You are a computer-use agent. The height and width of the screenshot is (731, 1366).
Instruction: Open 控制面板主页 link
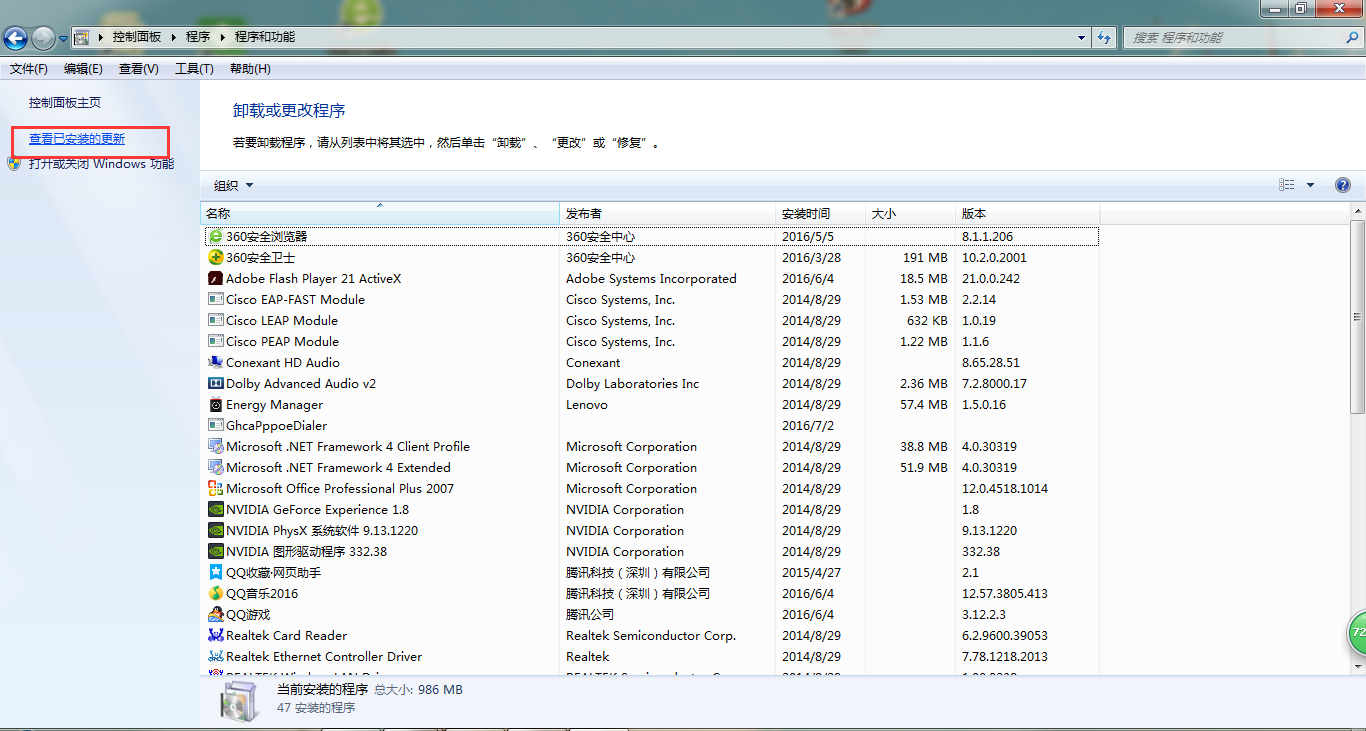click(x=65, y=103)
